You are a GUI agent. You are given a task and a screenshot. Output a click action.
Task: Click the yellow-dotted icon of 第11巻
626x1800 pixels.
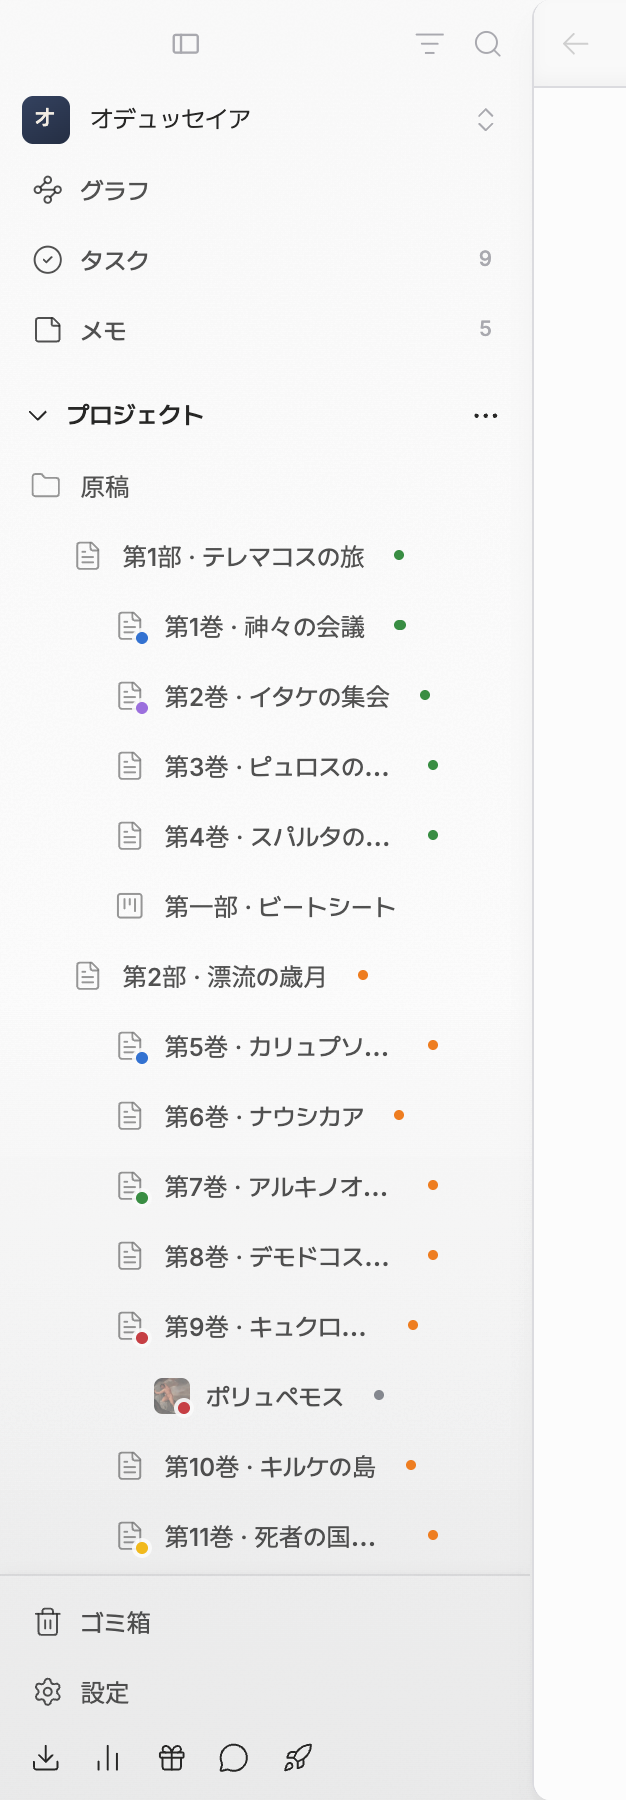point(132,1537)
